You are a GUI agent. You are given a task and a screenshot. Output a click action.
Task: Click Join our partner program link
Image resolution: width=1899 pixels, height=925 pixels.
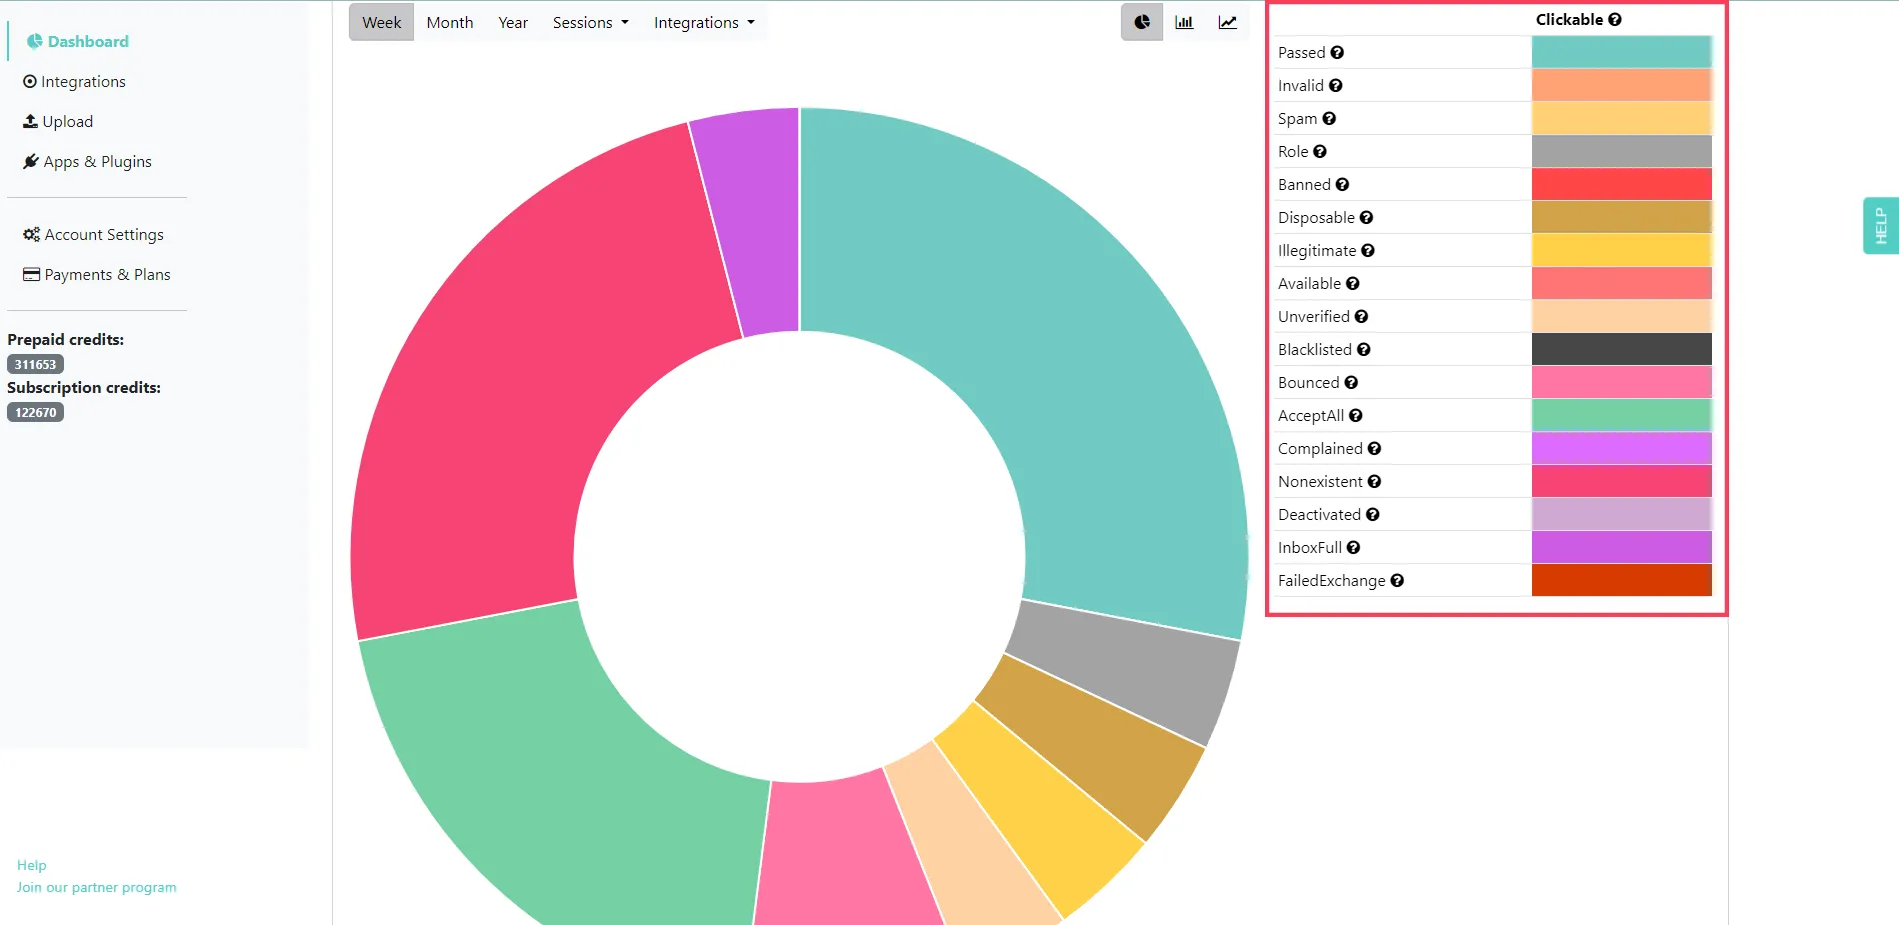(x=96, y=888)
